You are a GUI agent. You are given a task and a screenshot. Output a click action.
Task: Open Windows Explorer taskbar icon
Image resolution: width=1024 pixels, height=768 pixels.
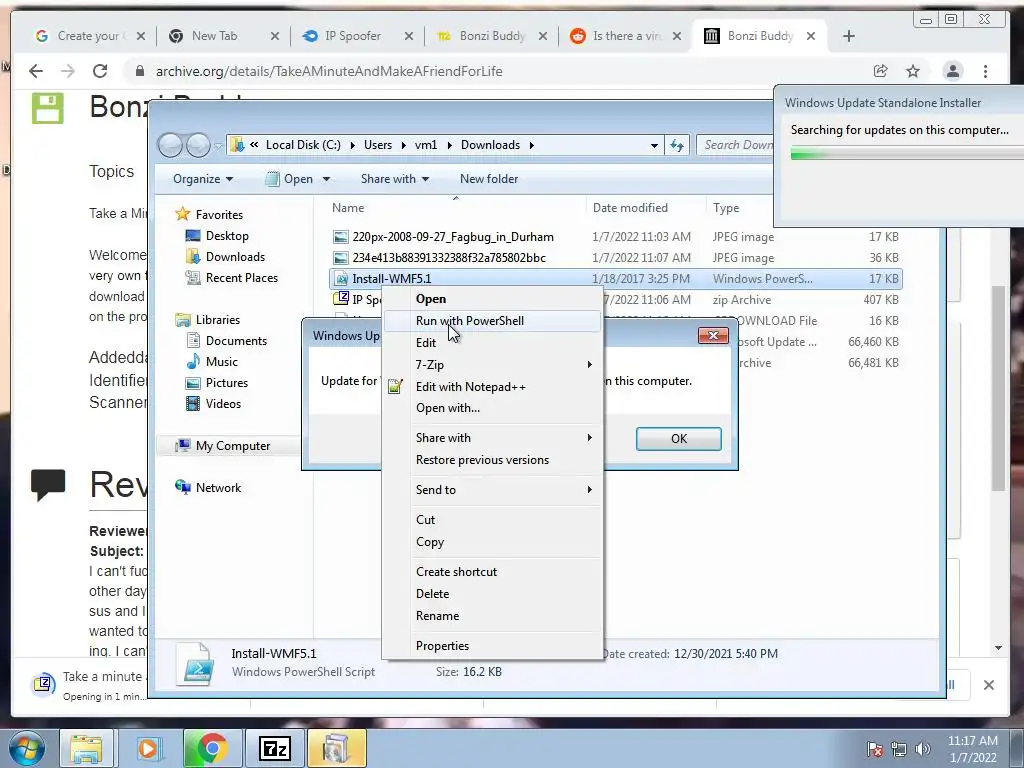87,748
